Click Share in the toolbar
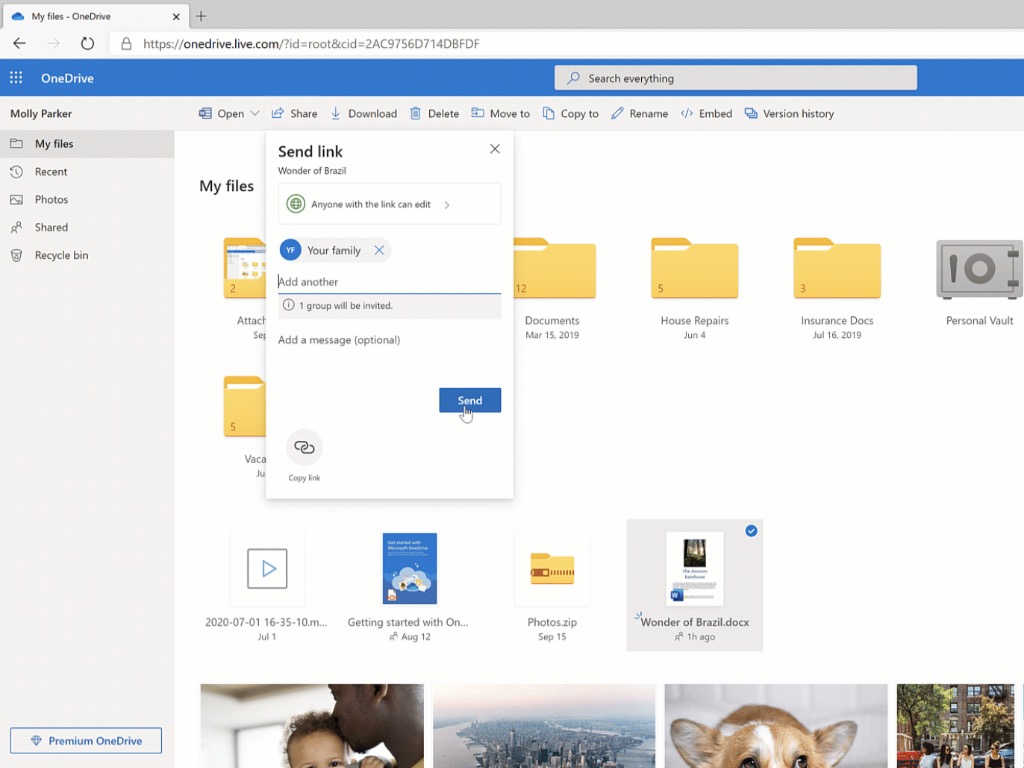1024x768 pixels. (x=295, y=114)
